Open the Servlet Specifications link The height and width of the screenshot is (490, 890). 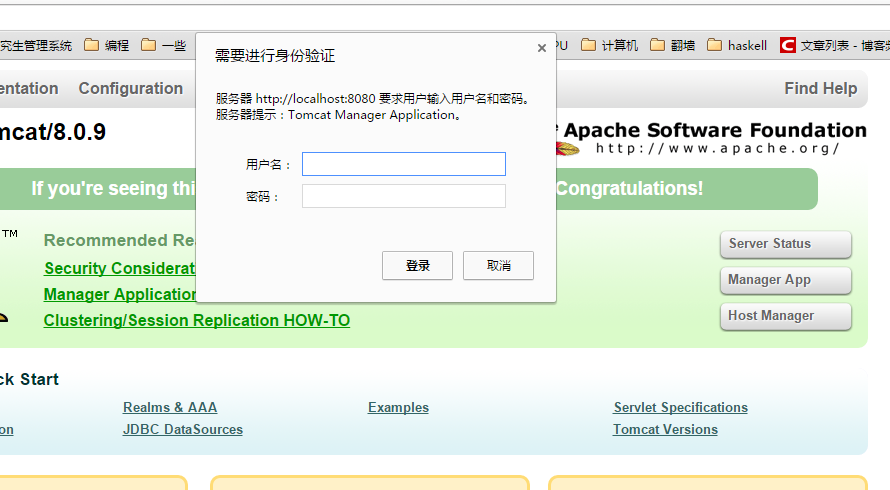pos(681,408)
